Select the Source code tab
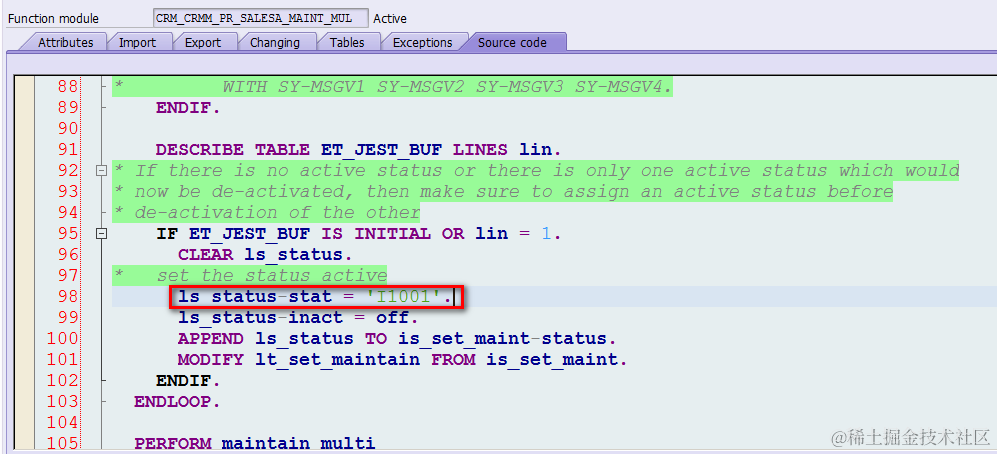 512,43
